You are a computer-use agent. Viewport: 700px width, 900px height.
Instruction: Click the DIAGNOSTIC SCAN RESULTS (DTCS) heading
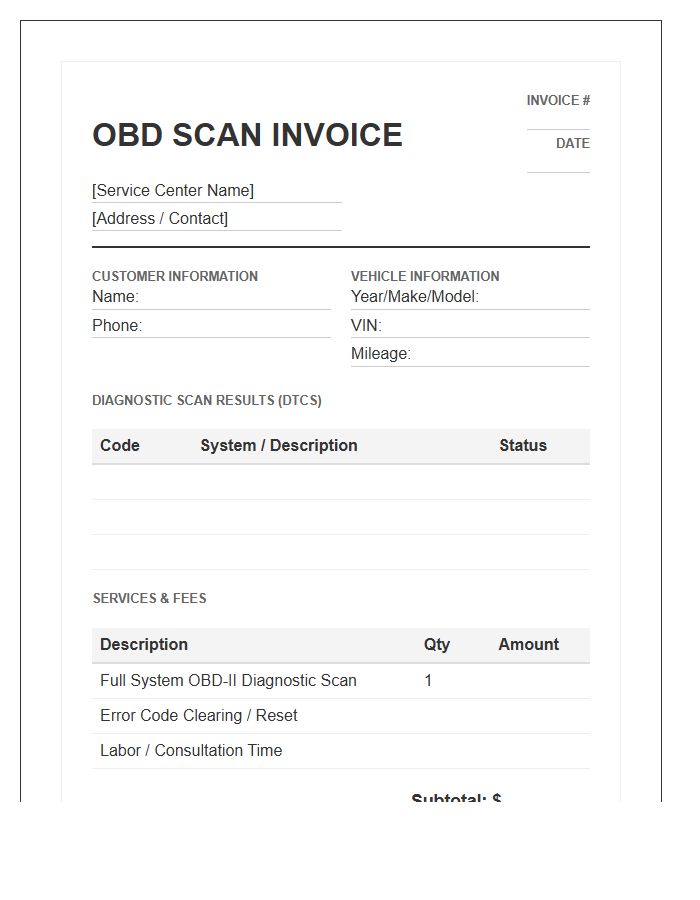click(x=207, y=400)
